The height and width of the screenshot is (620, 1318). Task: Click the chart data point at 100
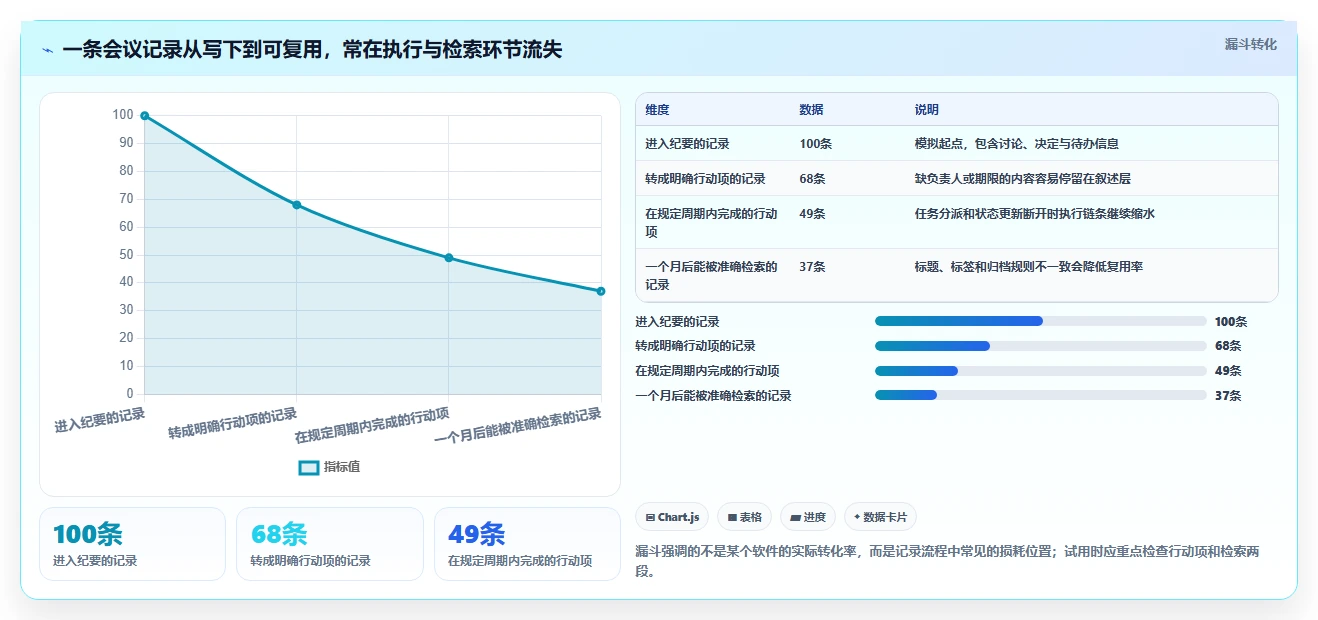(145, 116)
